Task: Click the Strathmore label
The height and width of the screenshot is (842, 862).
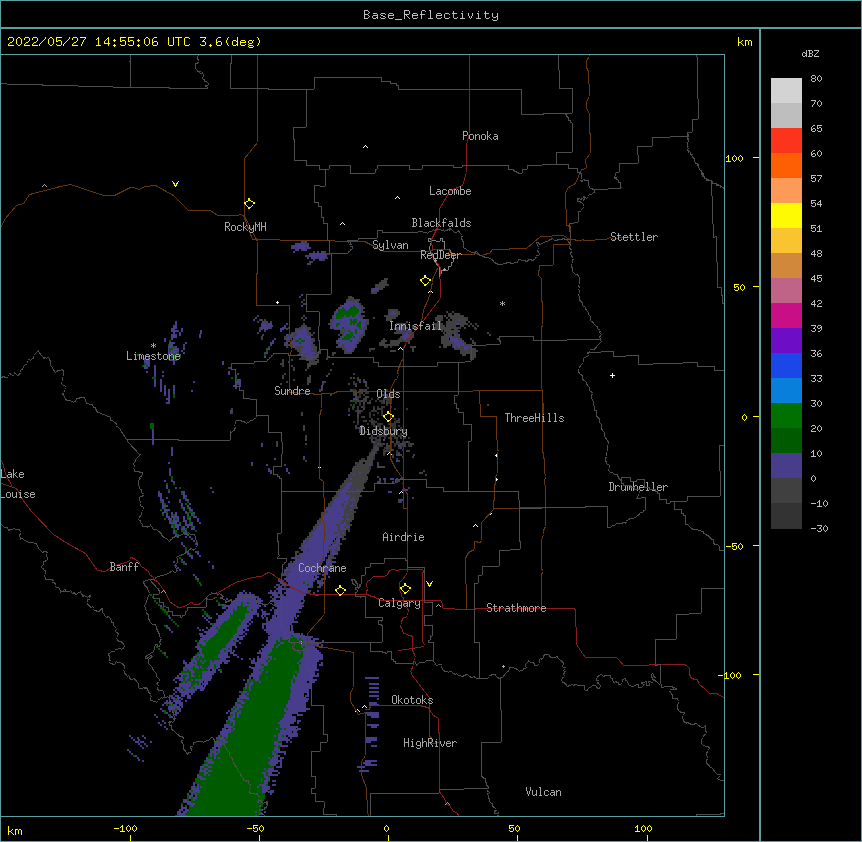Action: (516, 608)
